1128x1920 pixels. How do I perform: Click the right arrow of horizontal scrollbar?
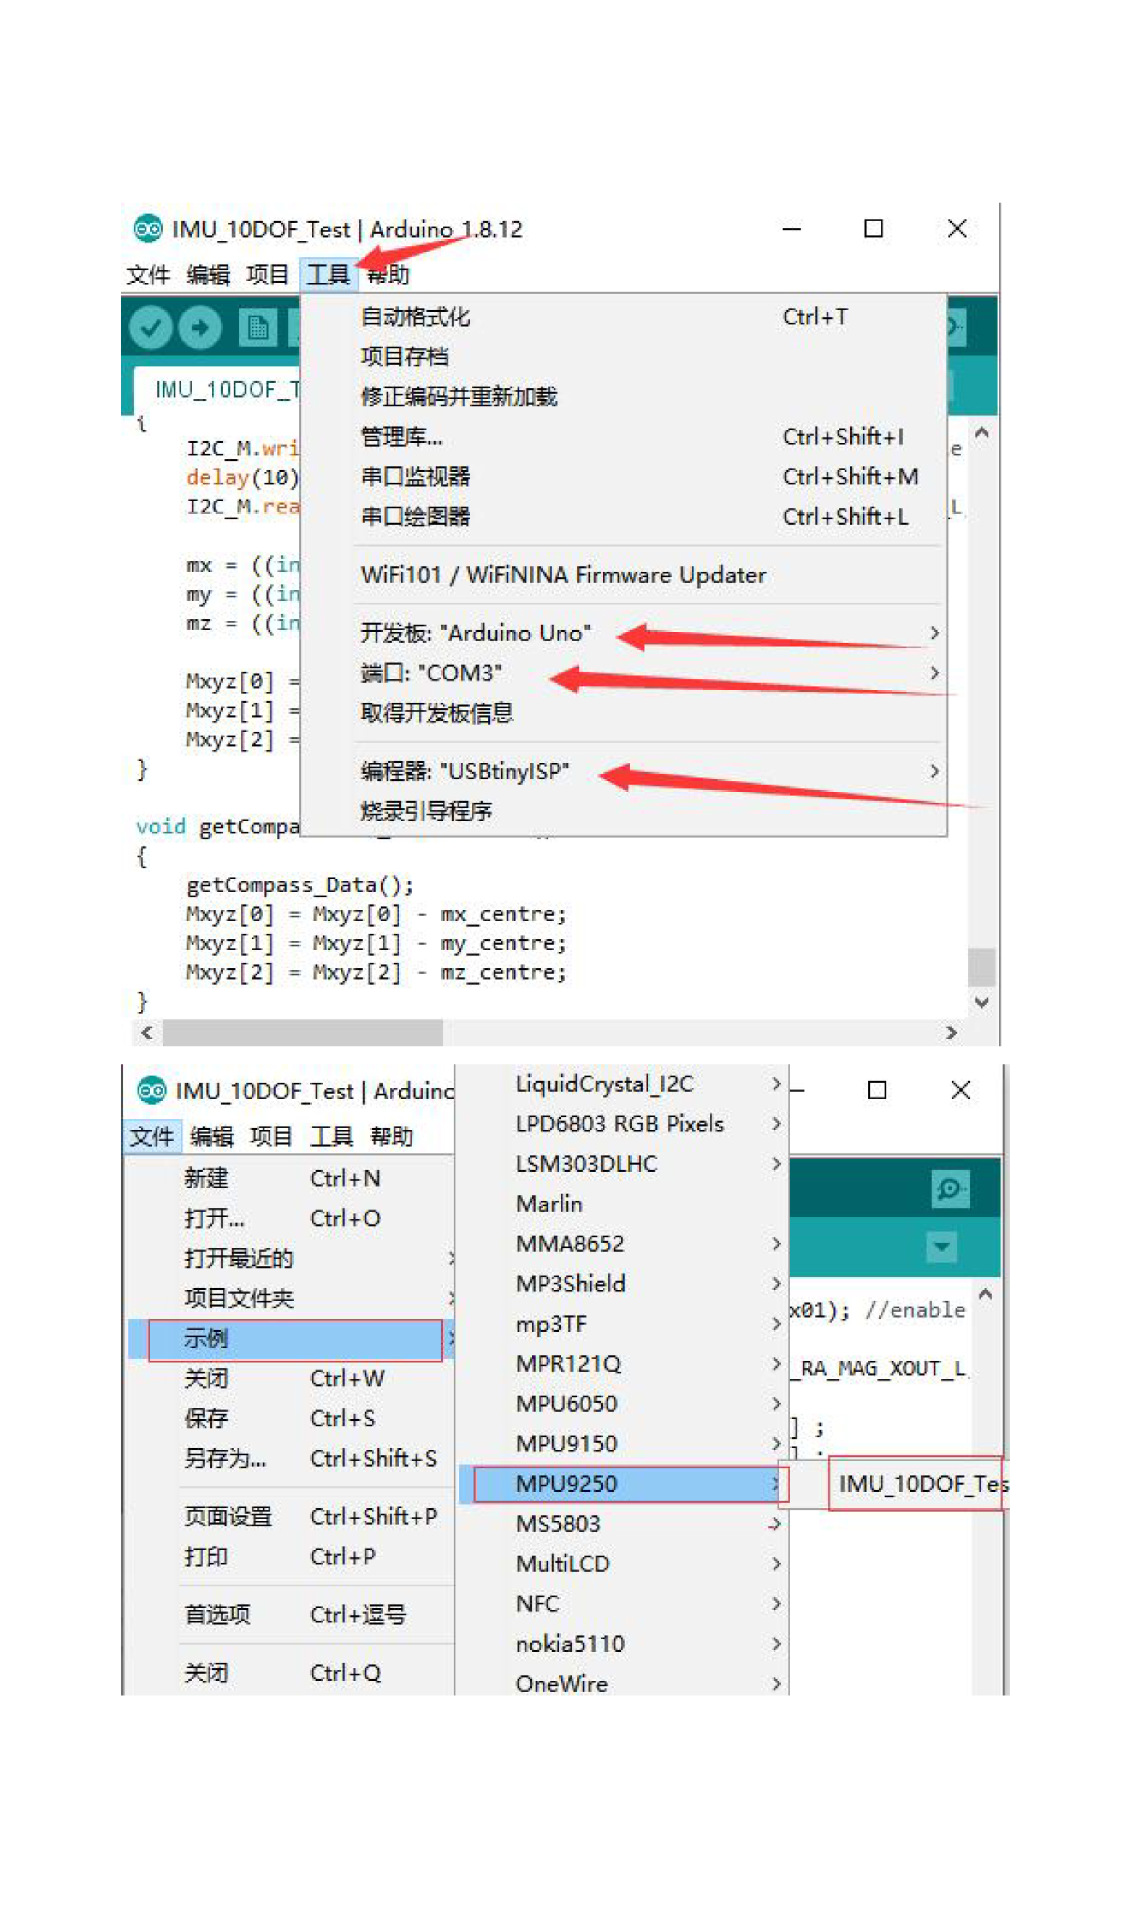[951, 1032]
